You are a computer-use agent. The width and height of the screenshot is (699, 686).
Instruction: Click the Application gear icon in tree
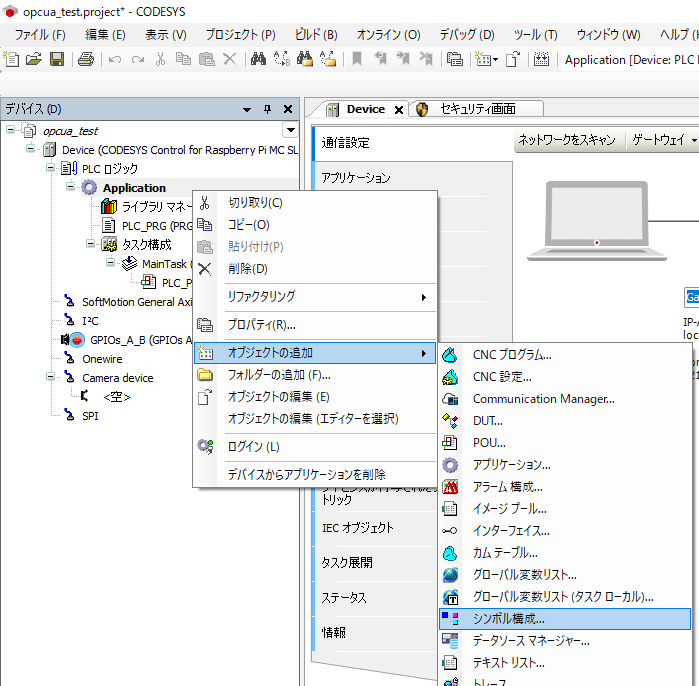click(89, 188)
